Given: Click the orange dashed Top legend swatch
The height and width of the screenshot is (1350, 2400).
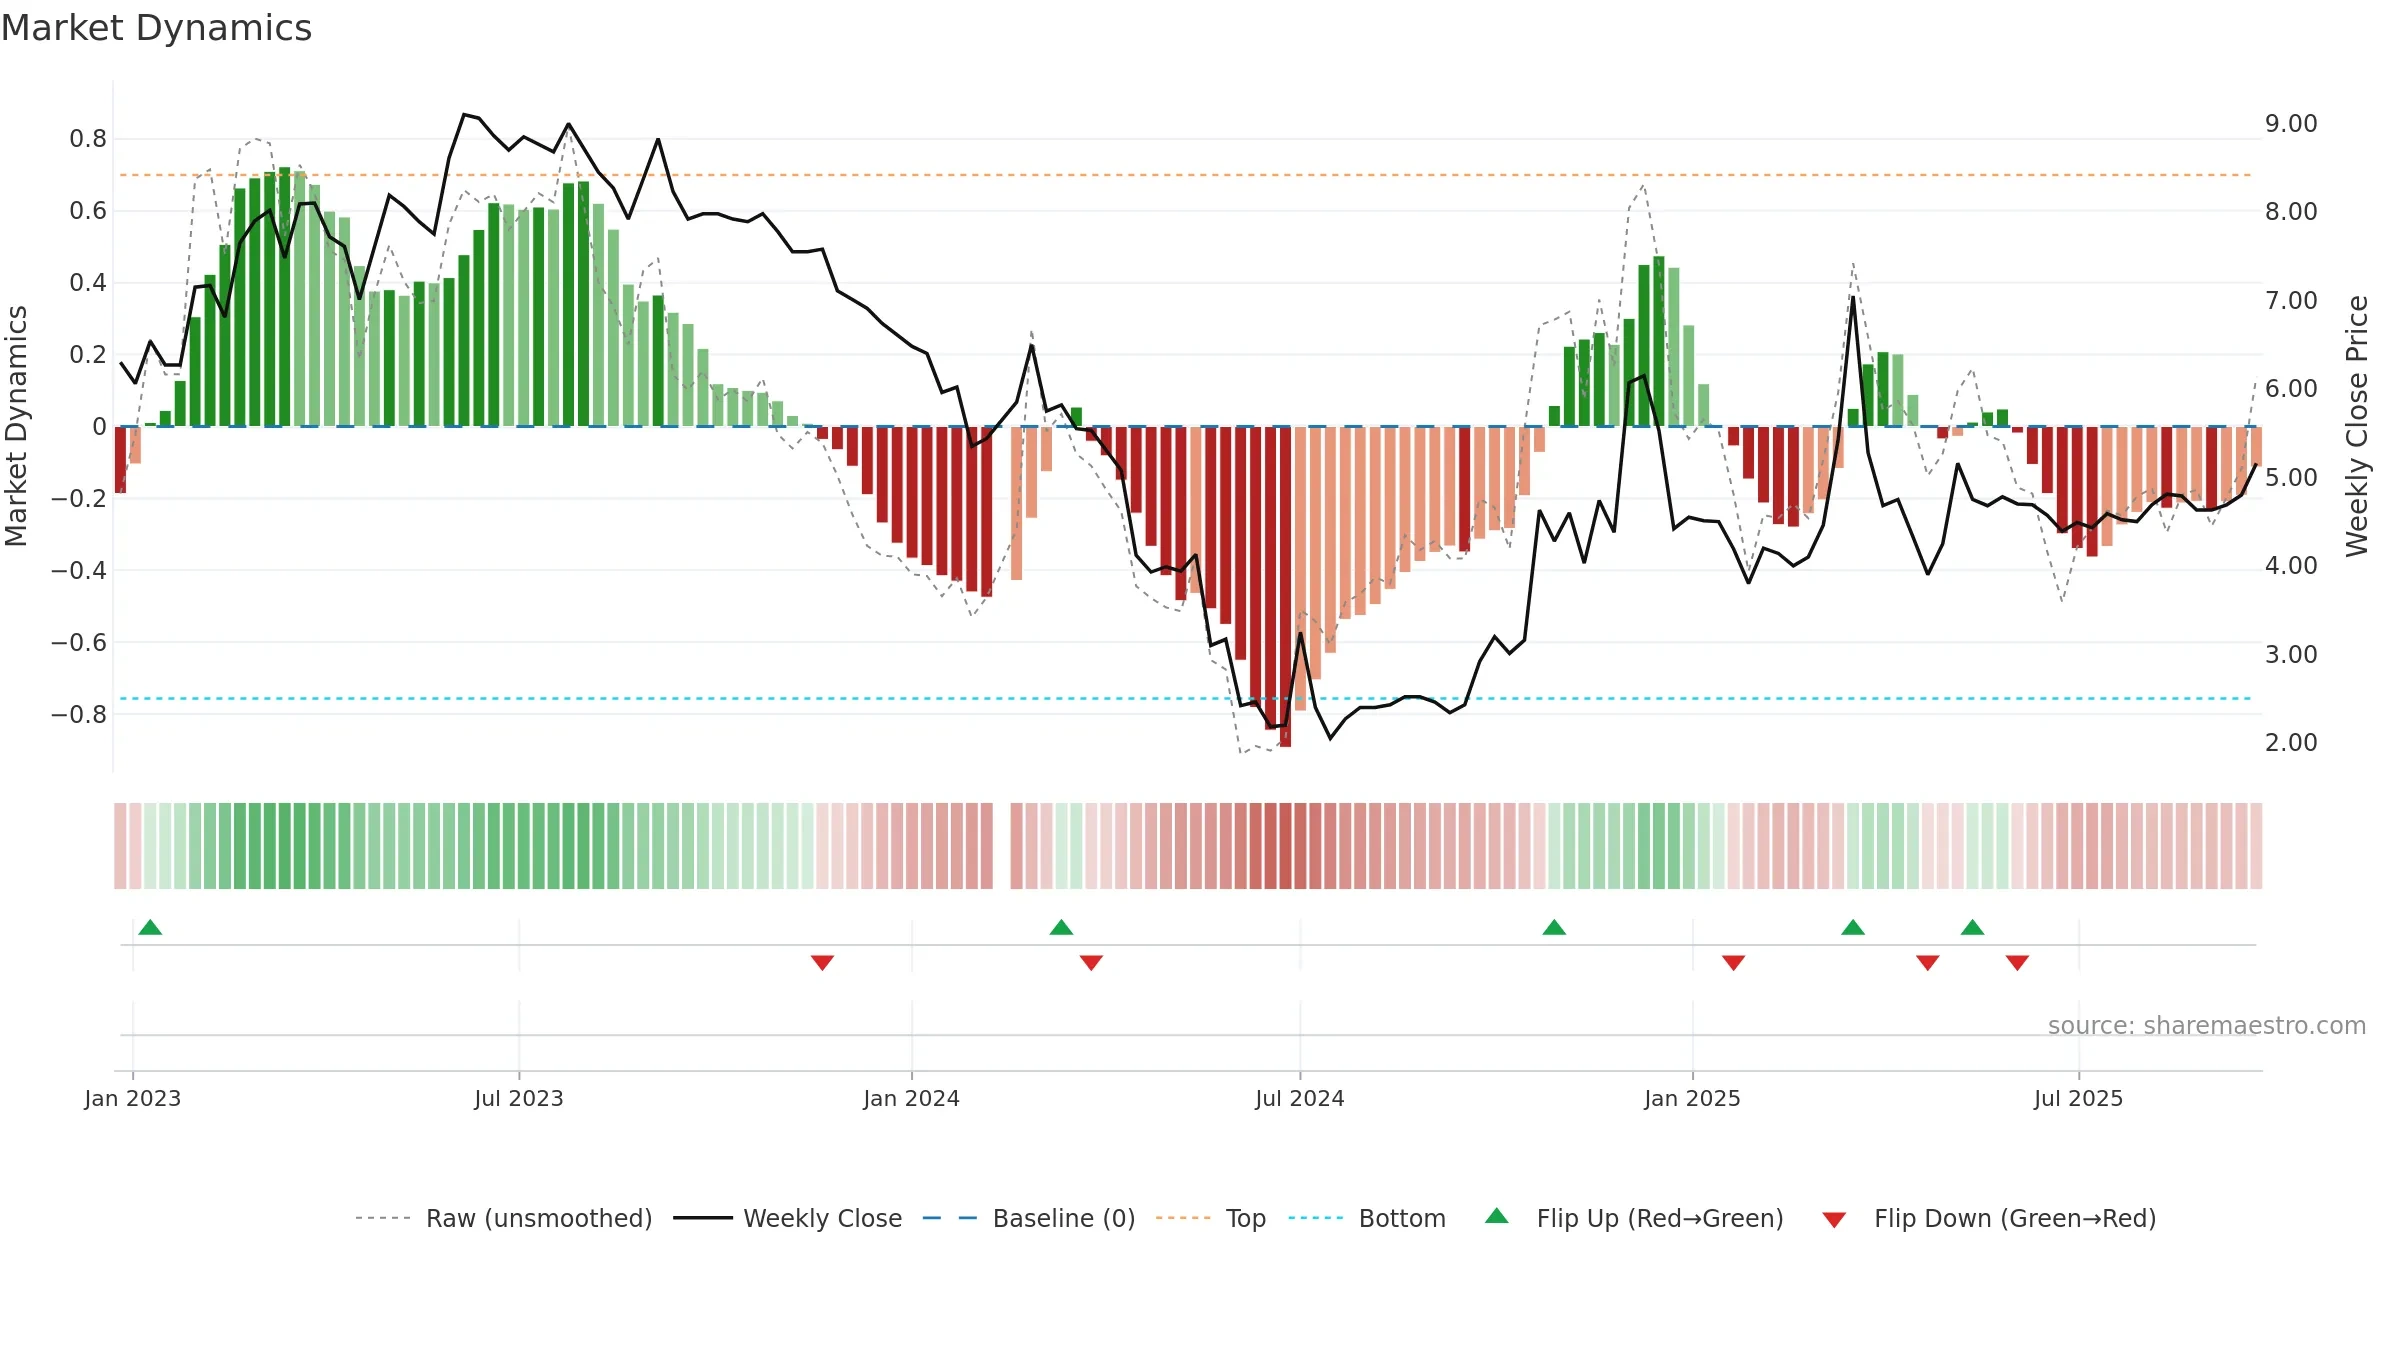Looking at the screenshot, I should [x=1183, y=1218].
